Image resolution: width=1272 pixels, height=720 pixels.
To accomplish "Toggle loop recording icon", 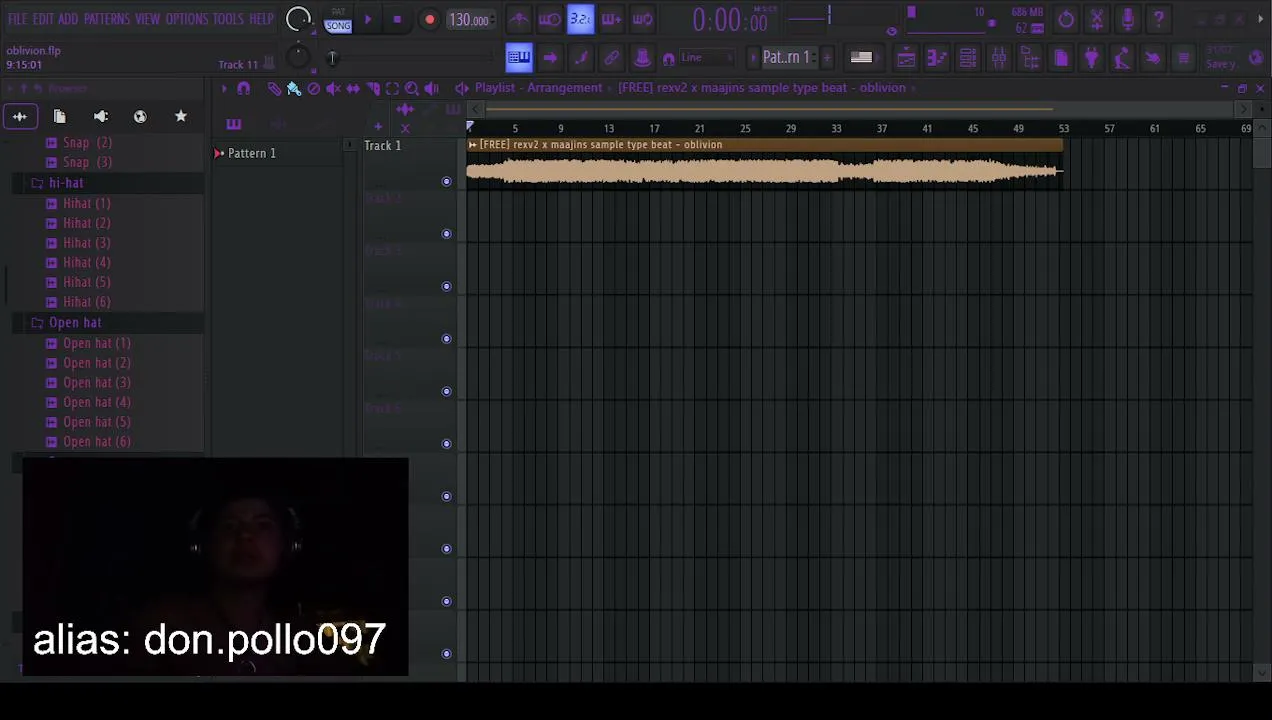I will [643, 19].
